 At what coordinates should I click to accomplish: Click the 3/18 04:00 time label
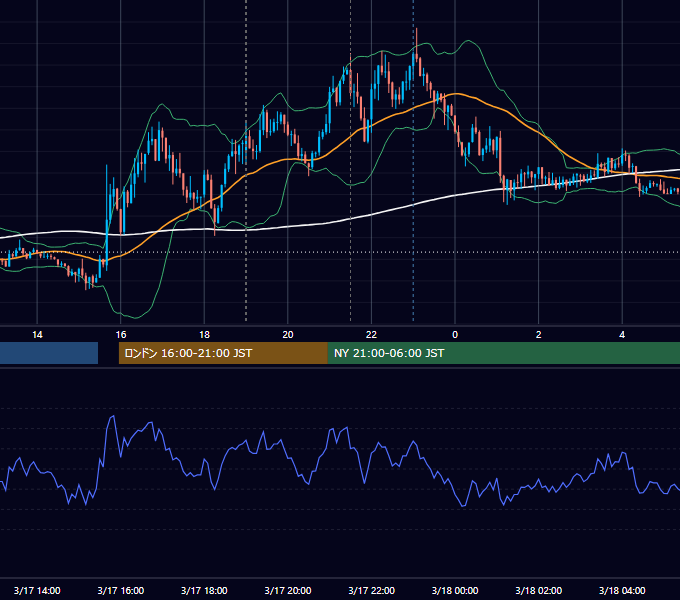click(622, 590)
